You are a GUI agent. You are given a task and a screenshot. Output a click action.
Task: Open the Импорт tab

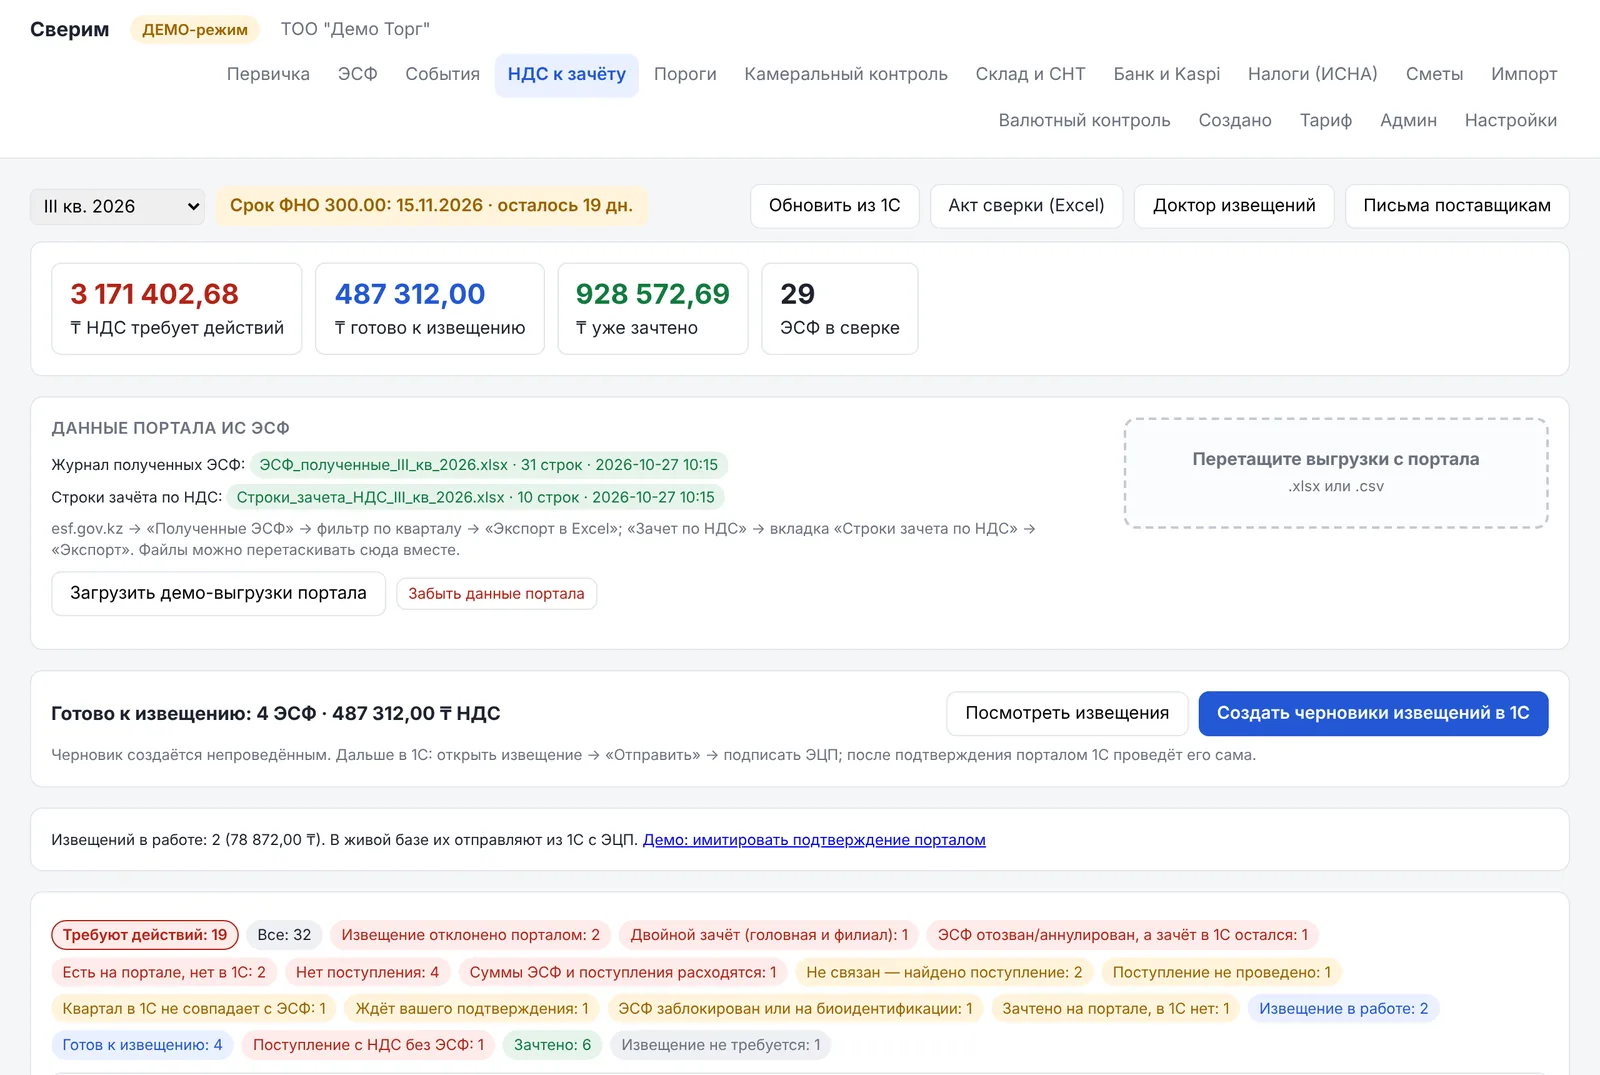point(1524,74)
